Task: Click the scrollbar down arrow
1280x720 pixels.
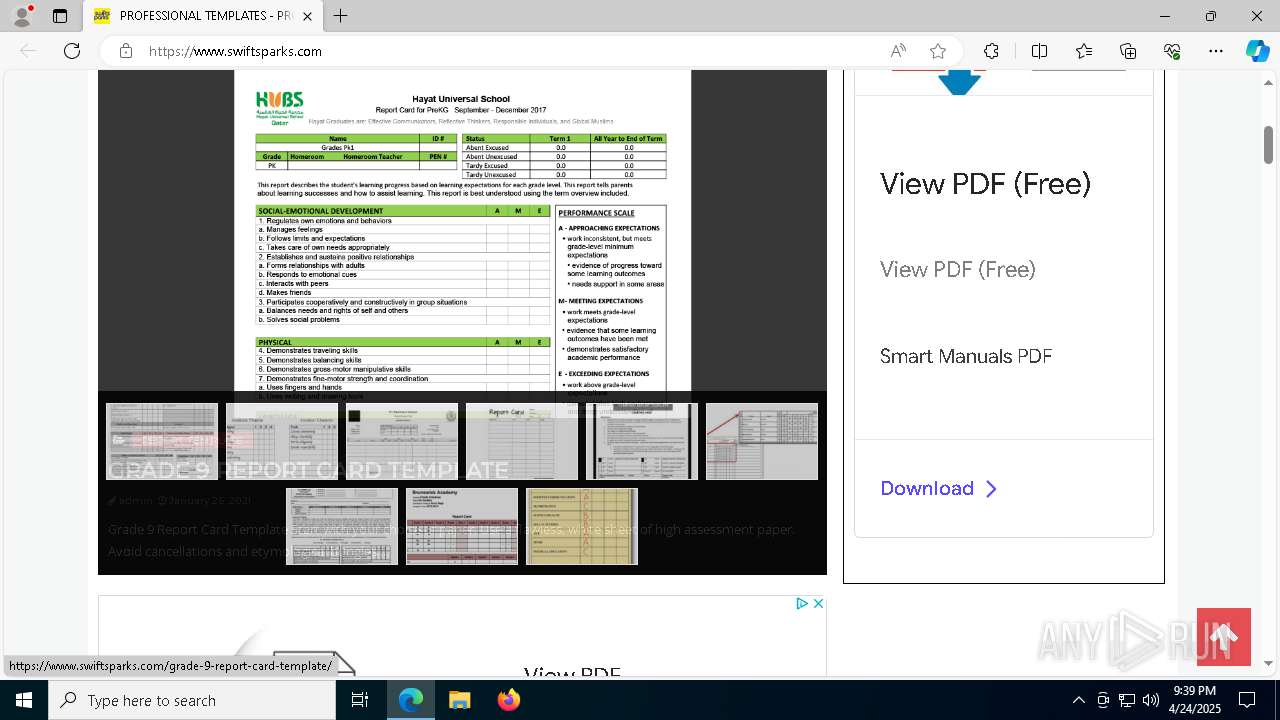Action: pyautogui.click(x=1269, y=663)
